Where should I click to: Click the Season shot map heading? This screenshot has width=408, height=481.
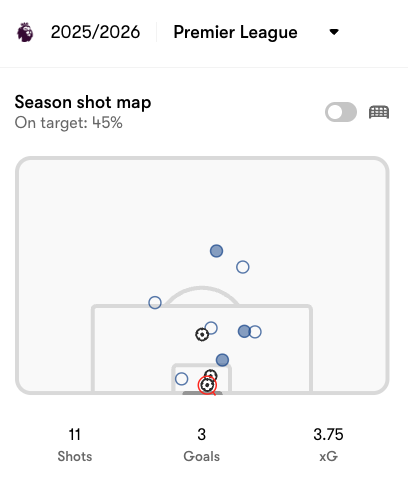coord(83,102)
